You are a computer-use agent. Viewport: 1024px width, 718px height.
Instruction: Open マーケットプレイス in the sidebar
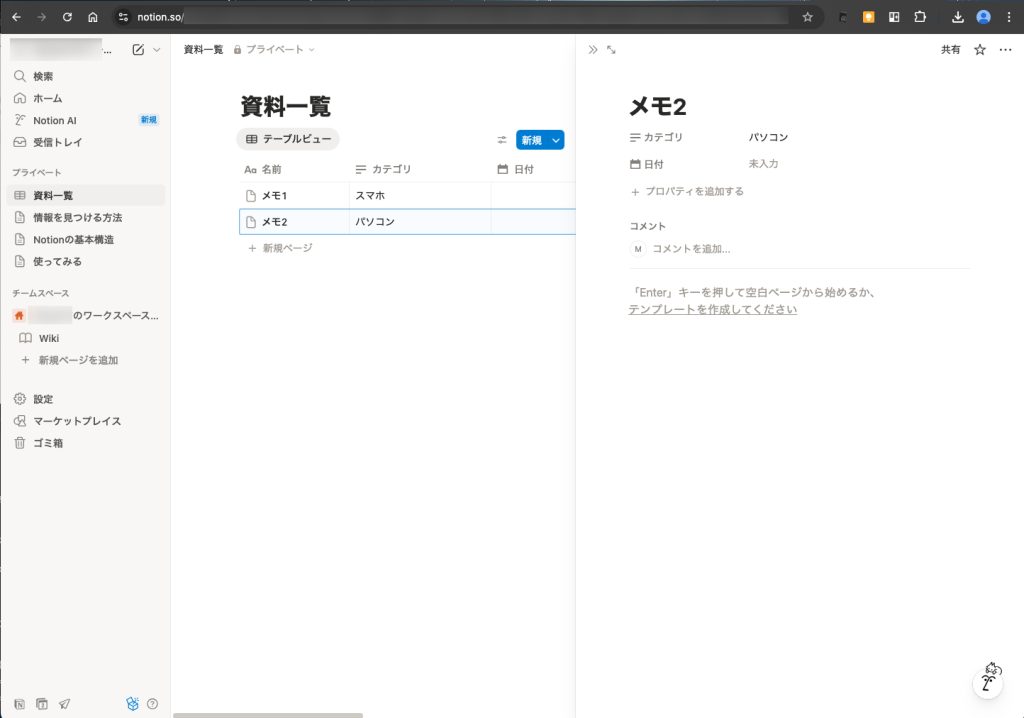(x=86, y=421)
